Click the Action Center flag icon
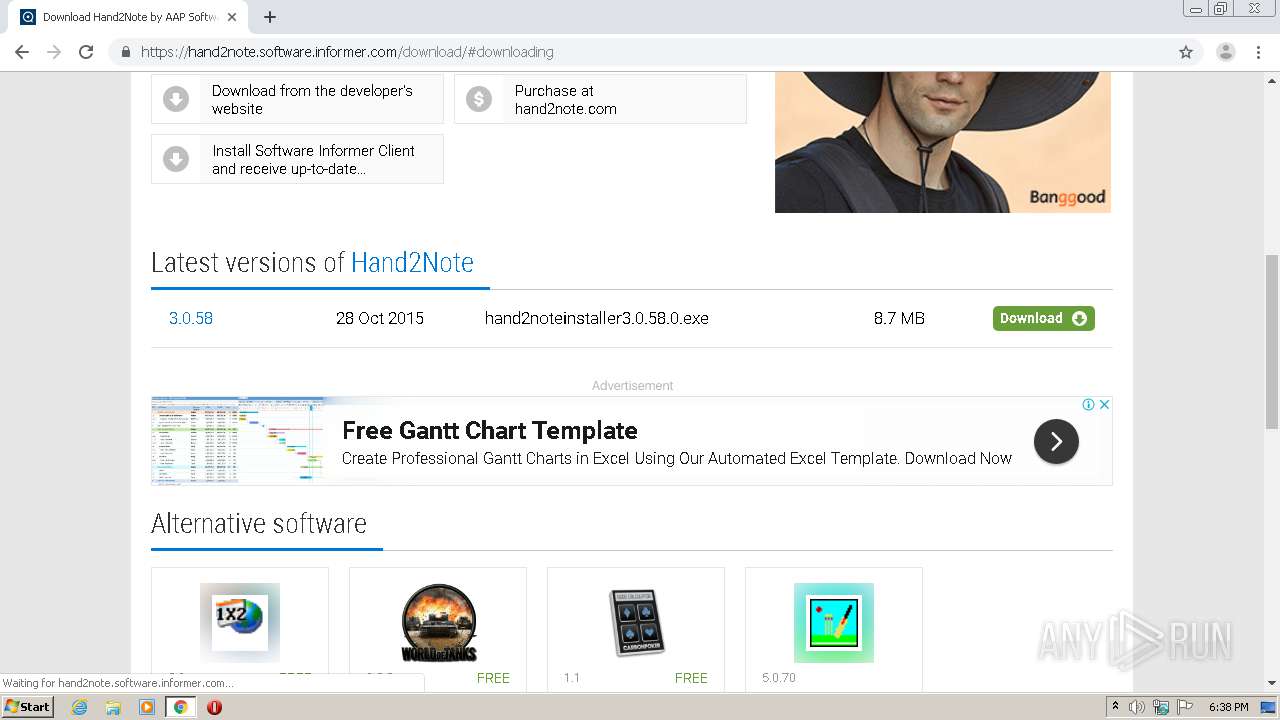Screen dimensions: 1280x720 click(1185, 707)
